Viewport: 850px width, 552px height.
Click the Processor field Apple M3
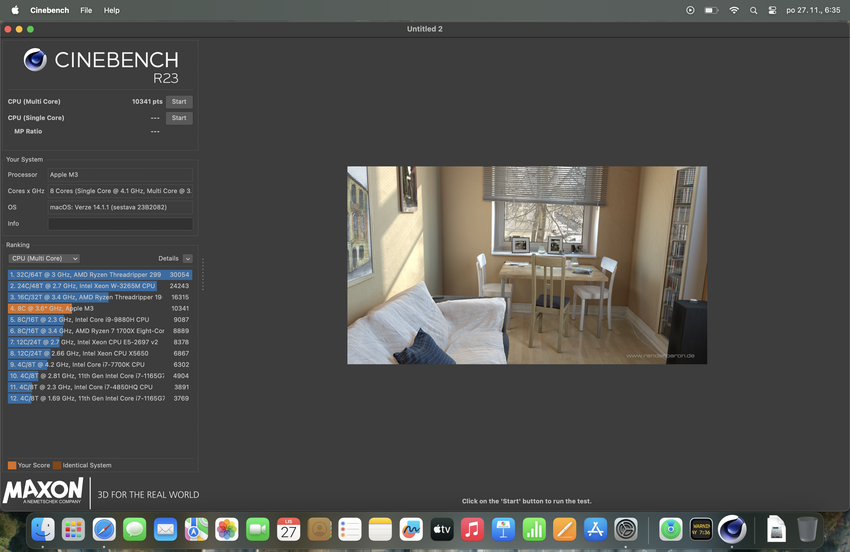point(120,175)
